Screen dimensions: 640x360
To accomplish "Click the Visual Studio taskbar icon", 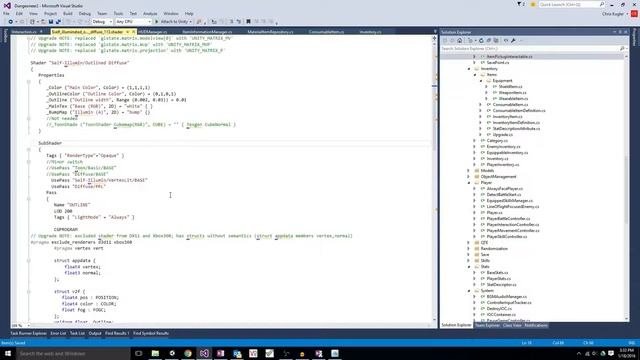I will point(204,353).
